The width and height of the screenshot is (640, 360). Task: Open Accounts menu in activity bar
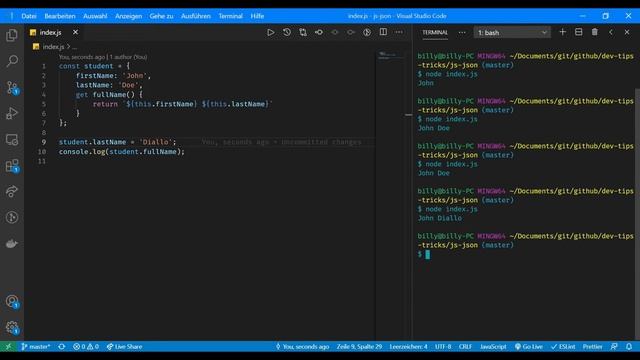coord(12,302)
